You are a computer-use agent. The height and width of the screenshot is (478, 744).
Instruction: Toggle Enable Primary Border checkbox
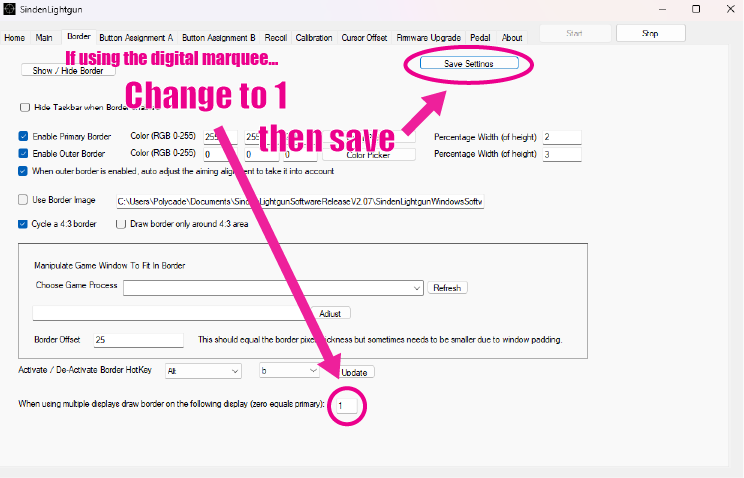pyautogui.click(x=23, y=136)
